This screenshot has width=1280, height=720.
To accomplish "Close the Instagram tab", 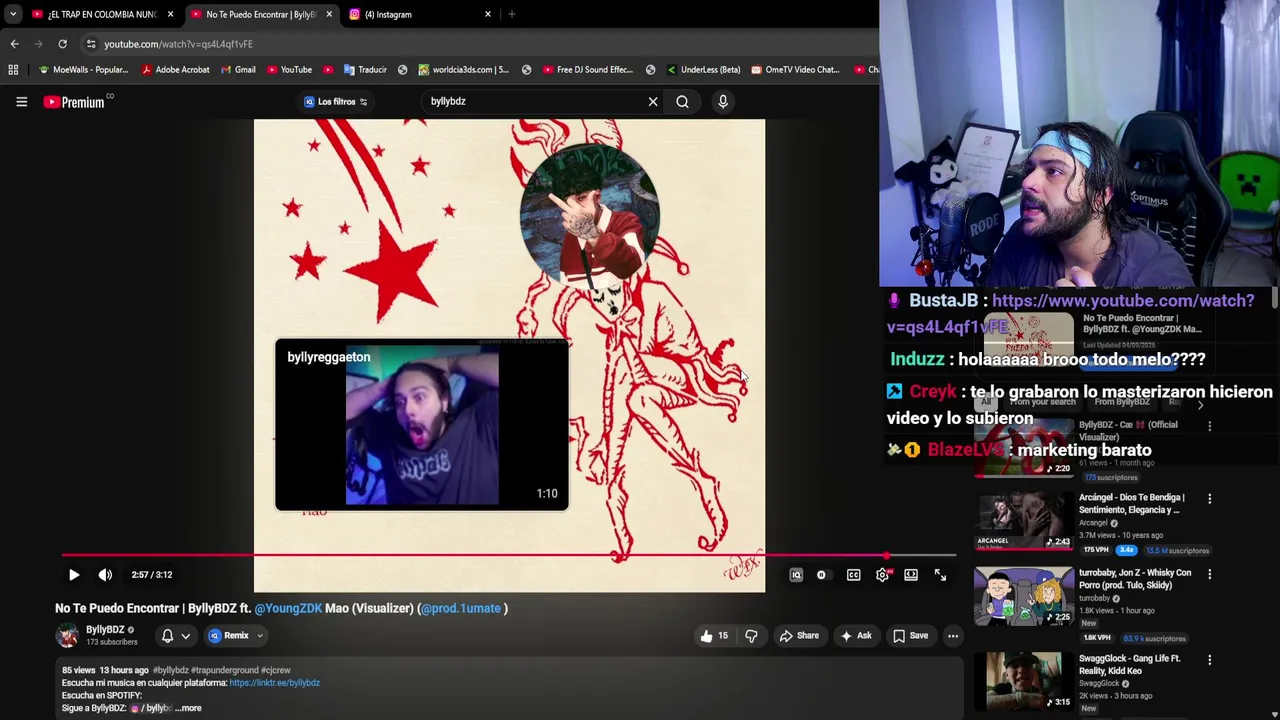I will click(x=488, y=14).
